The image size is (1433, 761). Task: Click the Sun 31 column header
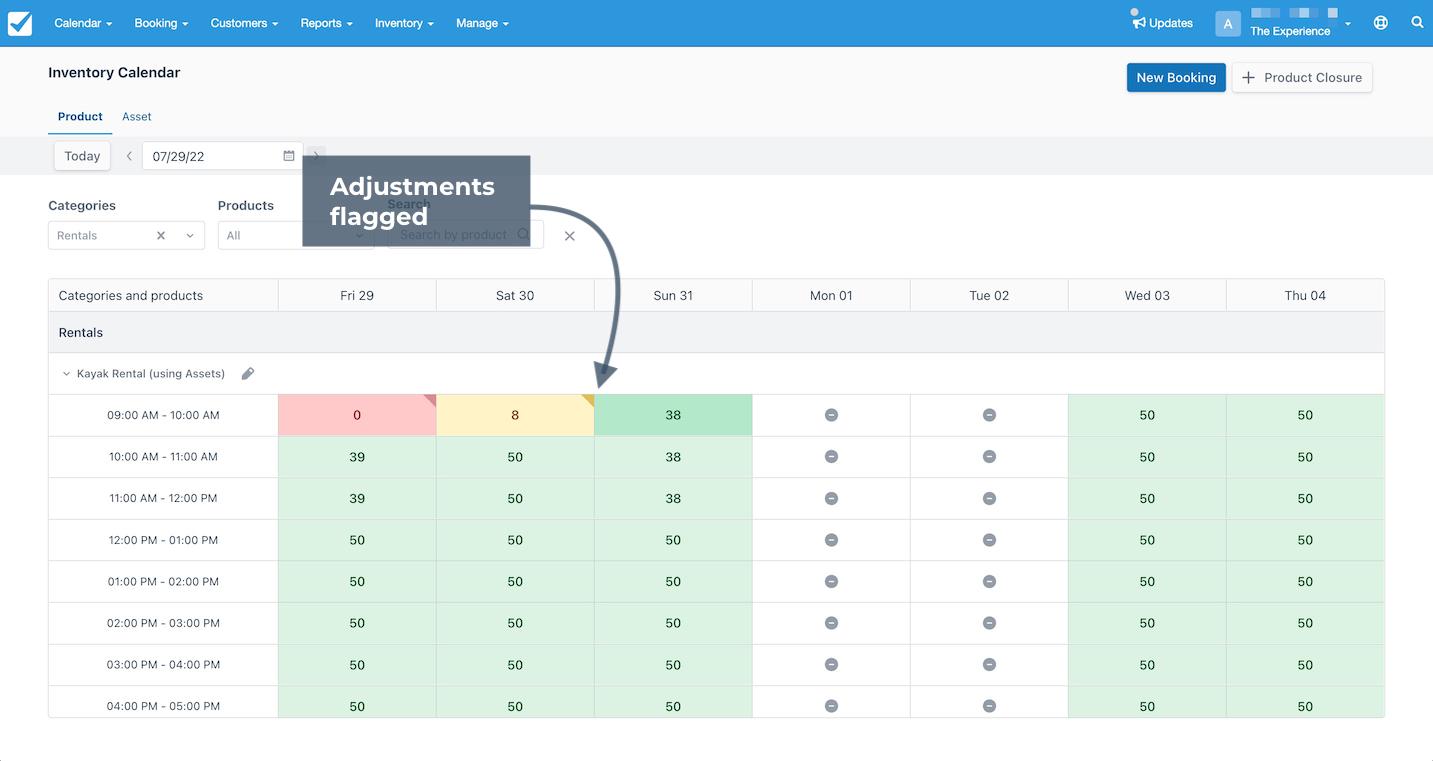[673, 296]
